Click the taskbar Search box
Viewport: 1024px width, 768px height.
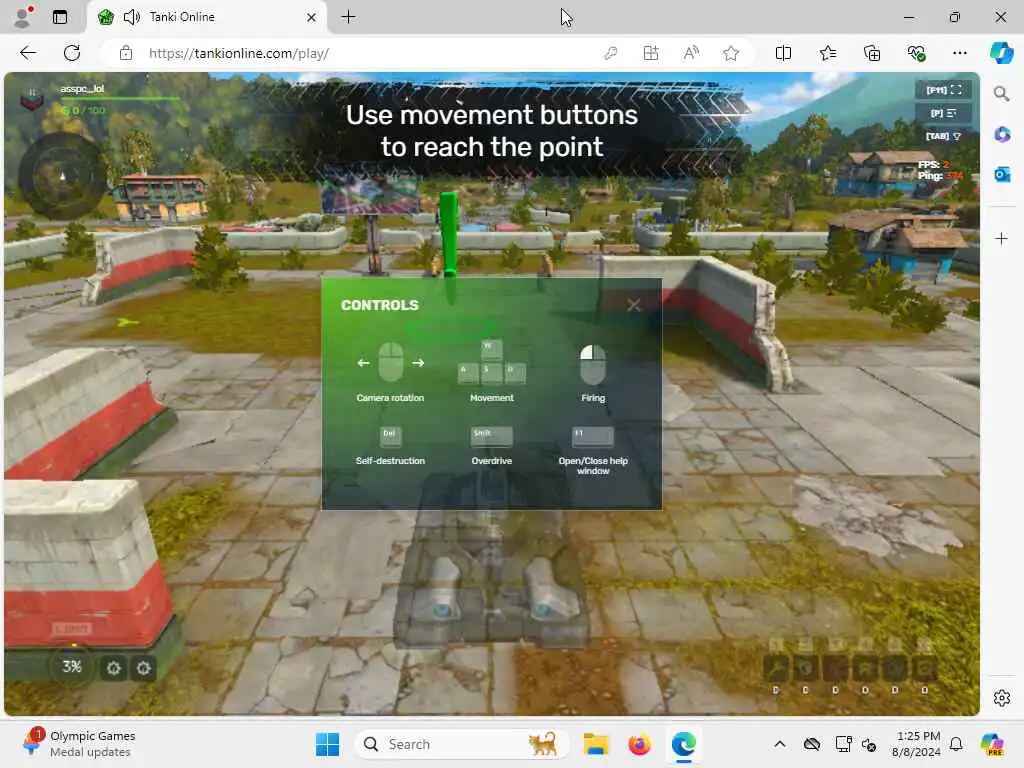click(x=461, y=744)
